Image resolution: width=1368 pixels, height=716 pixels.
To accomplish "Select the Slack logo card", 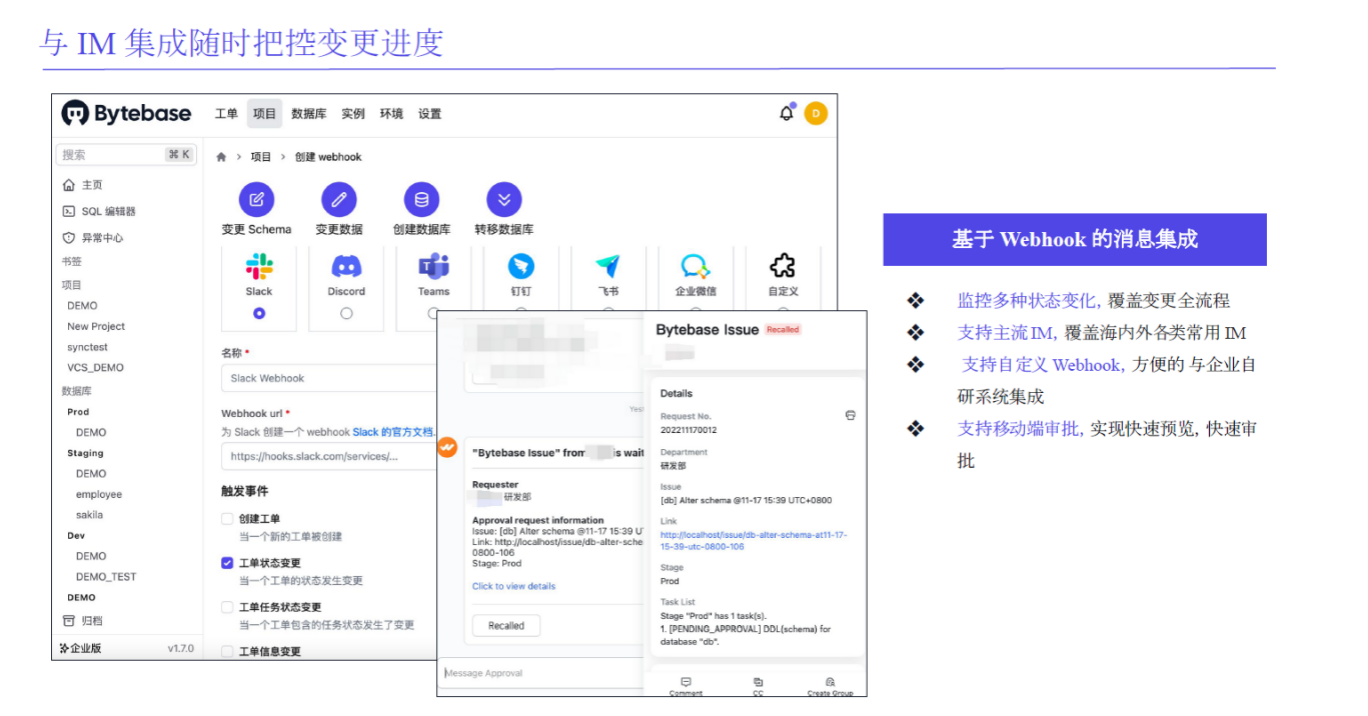I will (259, 266).
